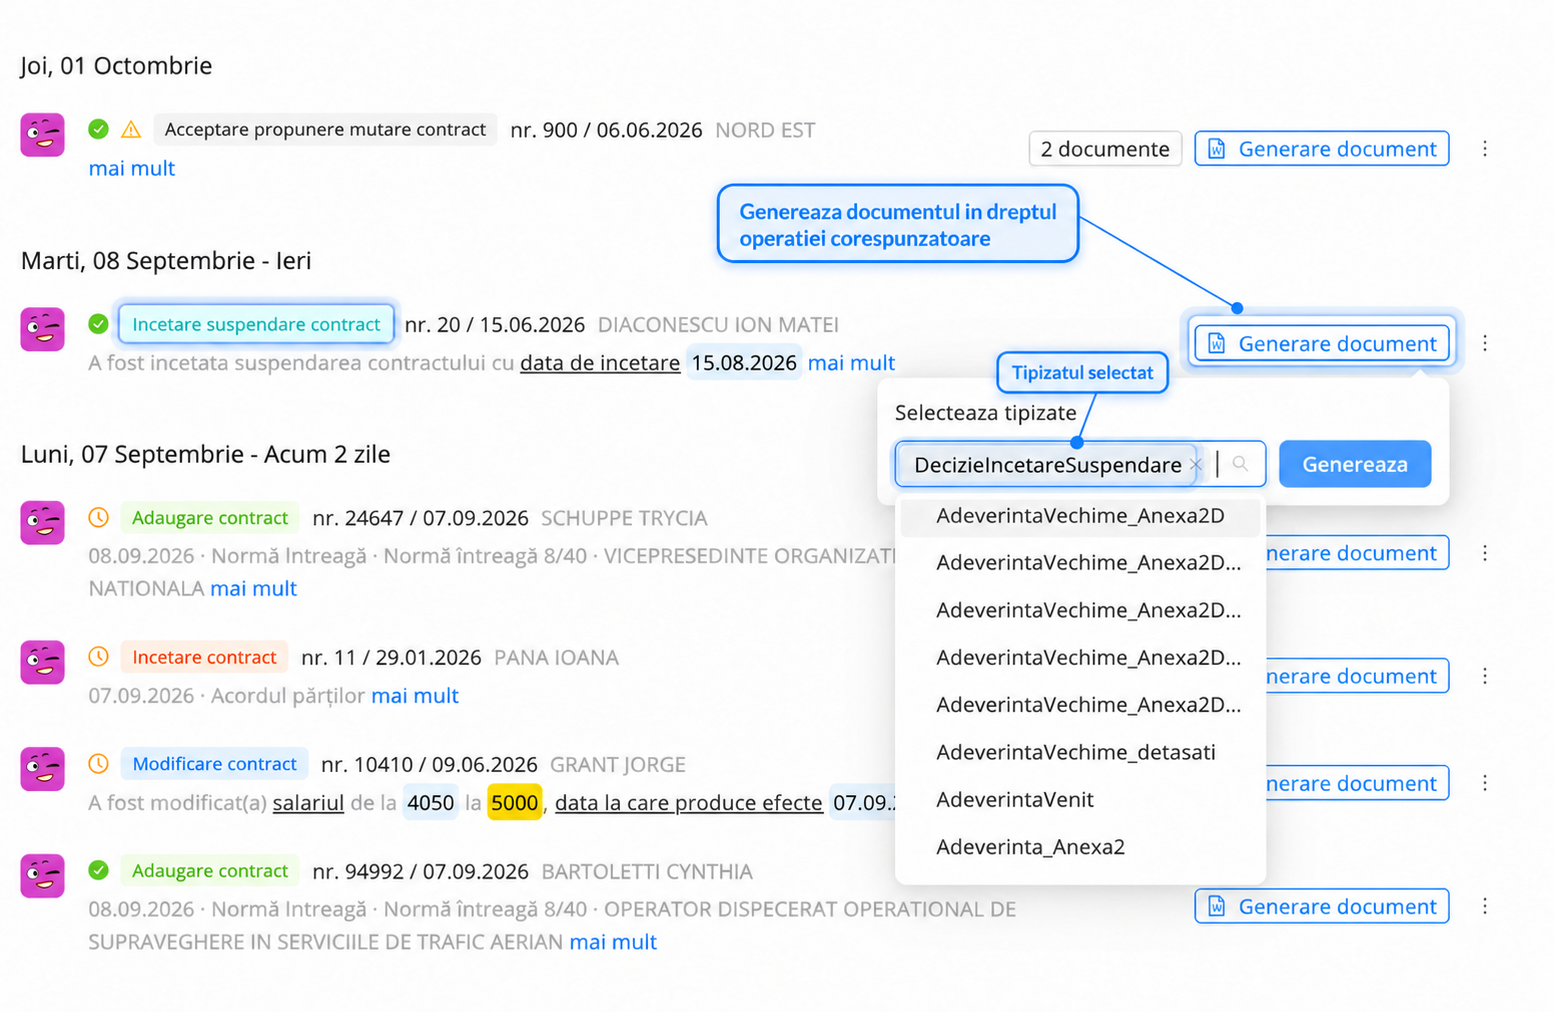This screenshot has width=1554, height=1012.
Task: Click the green check icon beside Incetare suspendare contract
Action: click(x=98, y=324)
